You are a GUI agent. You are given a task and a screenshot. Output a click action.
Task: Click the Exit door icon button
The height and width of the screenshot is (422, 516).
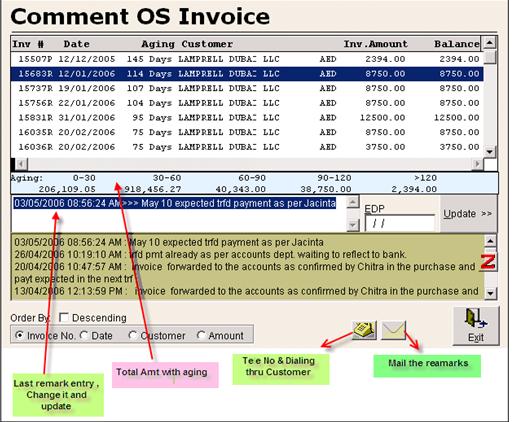(476, 326)
